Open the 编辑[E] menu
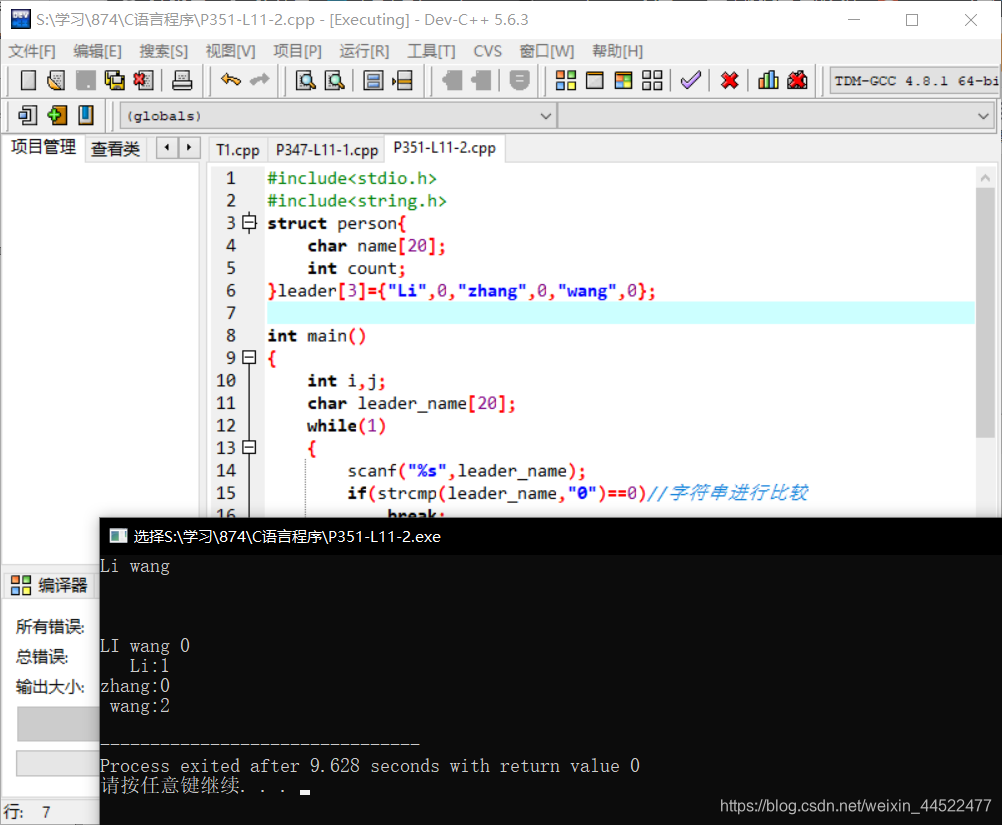Viewport: 1002px width, 825px height. coord(97,51)
